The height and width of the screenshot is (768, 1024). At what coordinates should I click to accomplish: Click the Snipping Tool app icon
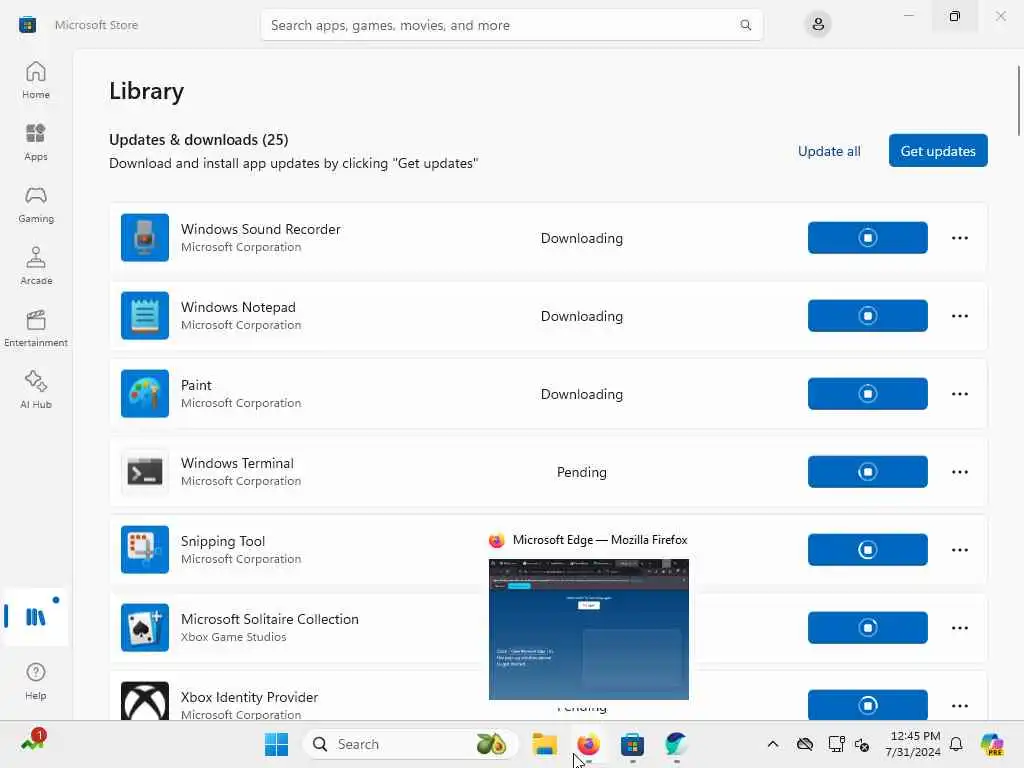coord(145,550)
